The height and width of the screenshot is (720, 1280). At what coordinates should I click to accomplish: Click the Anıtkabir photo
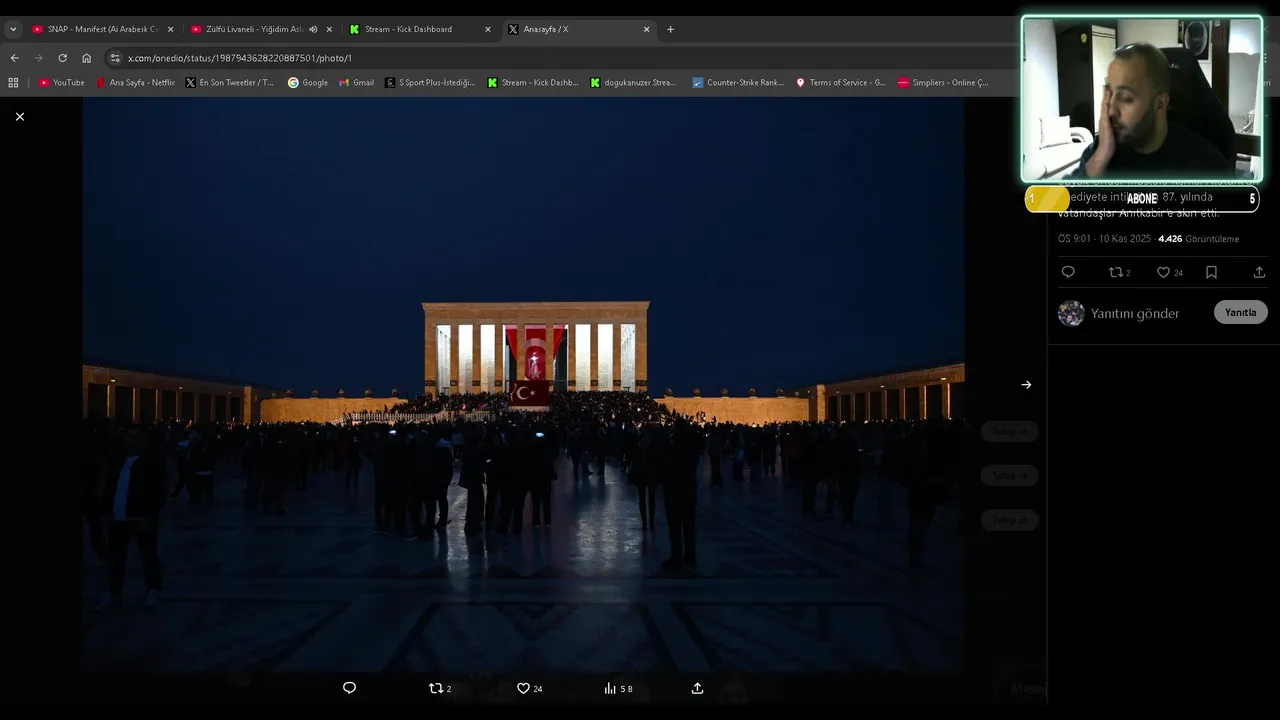tap(523, 385)
